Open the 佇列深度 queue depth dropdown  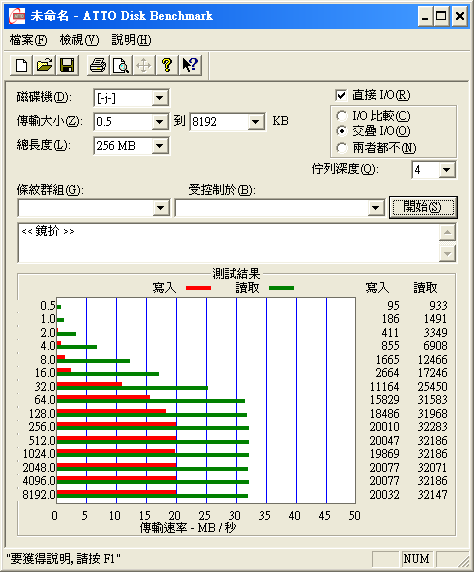click(x=447, y=170)
